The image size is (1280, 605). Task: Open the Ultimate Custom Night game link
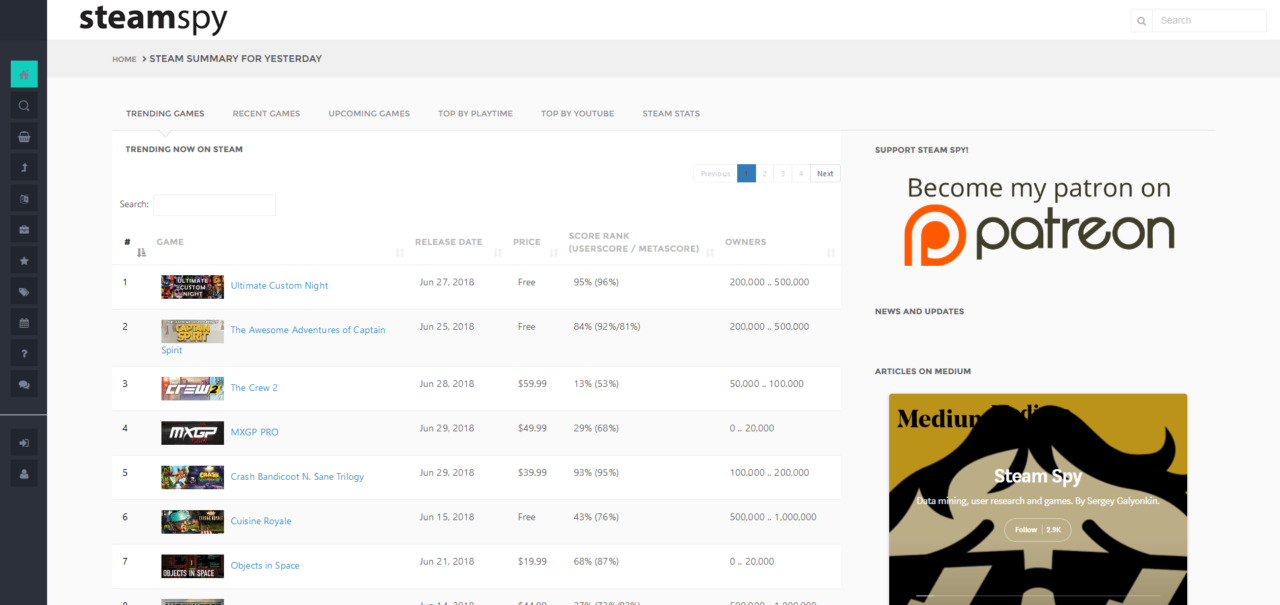click(279, 286)
